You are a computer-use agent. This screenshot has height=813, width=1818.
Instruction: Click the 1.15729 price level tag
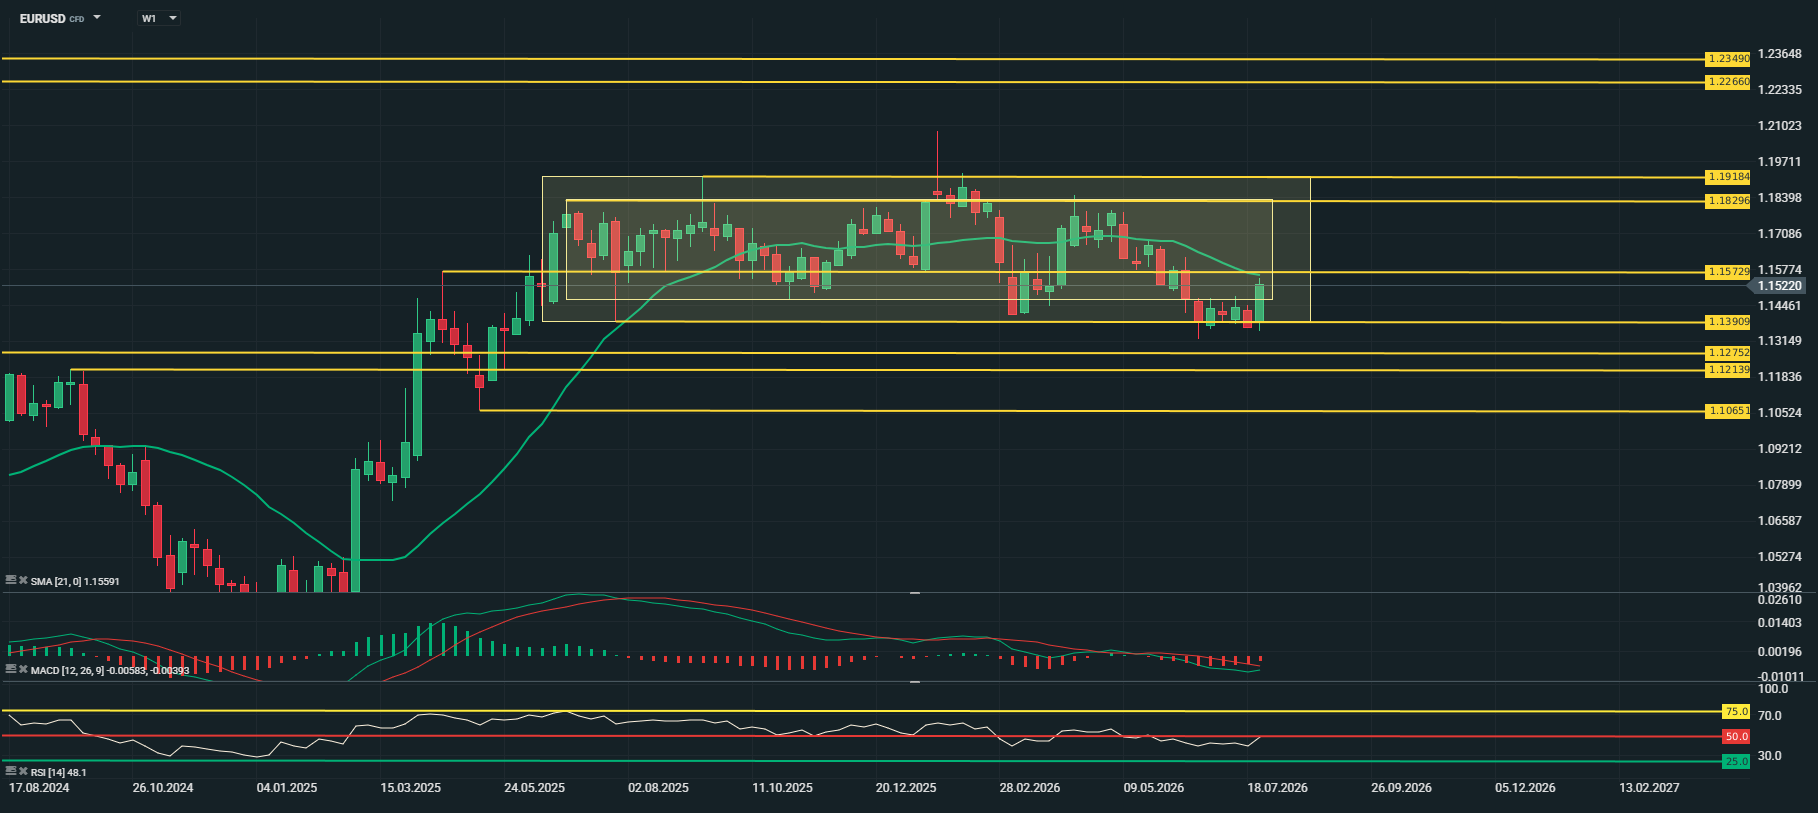point(1728,272)
